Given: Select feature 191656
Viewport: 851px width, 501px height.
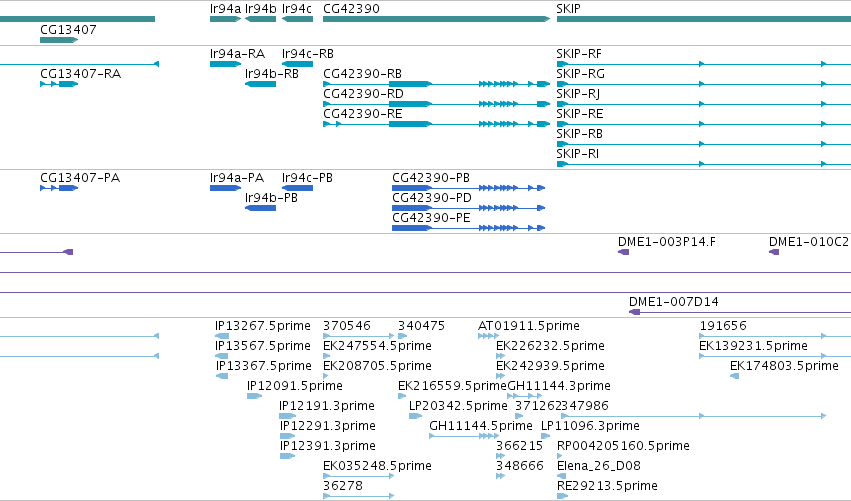Looking at the screenshot, I should click(723, 326).
